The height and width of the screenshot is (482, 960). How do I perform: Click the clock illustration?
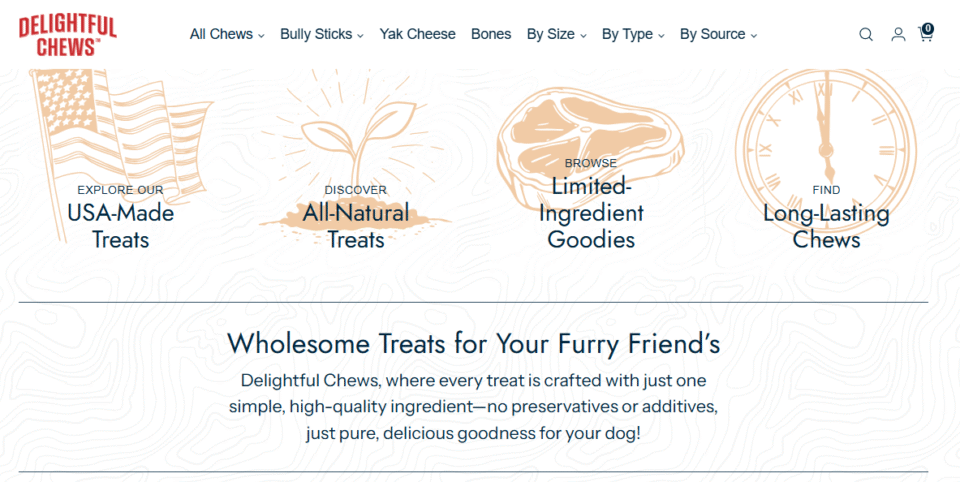pos(826,120)
